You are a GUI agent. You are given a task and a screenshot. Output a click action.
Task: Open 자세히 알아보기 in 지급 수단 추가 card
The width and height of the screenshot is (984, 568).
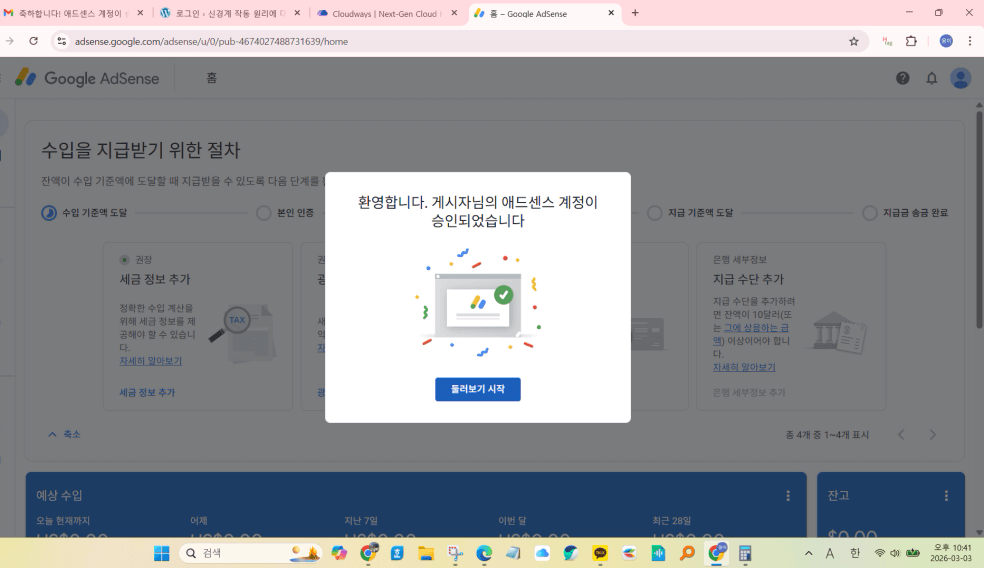(x=744, y=367)
